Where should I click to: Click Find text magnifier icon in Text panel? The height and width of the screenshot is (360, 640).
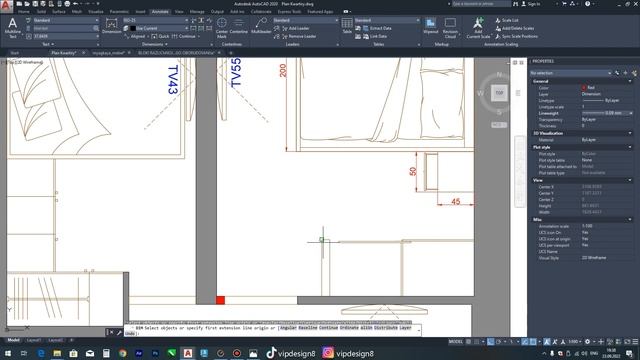click(96, 28)
